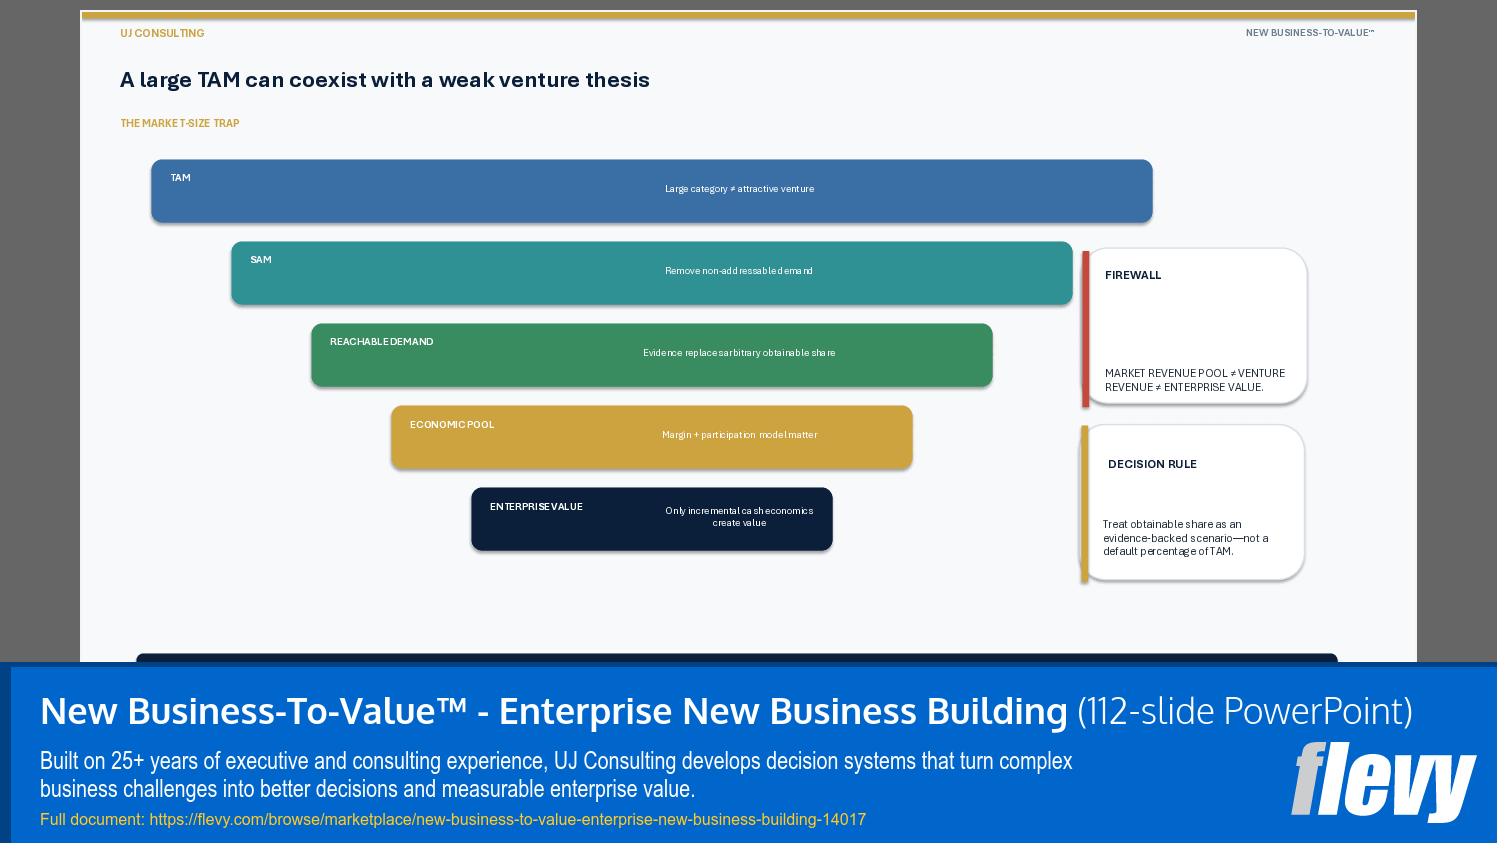This screenshot has width=1497, height=843.
Task: Select "Only incremental cash economics create value" text
Action: [740, 517]
